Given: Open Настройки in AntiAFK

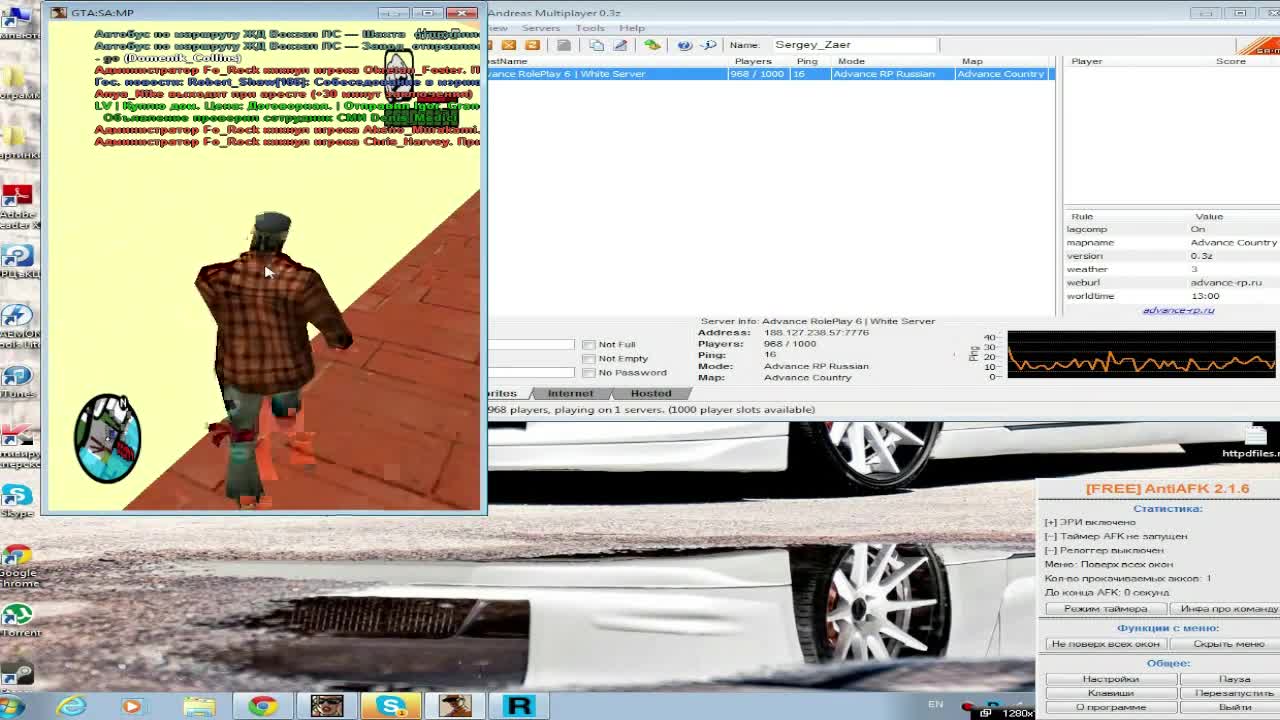Looking at the screenshot, I should (x=1110, y=679).
